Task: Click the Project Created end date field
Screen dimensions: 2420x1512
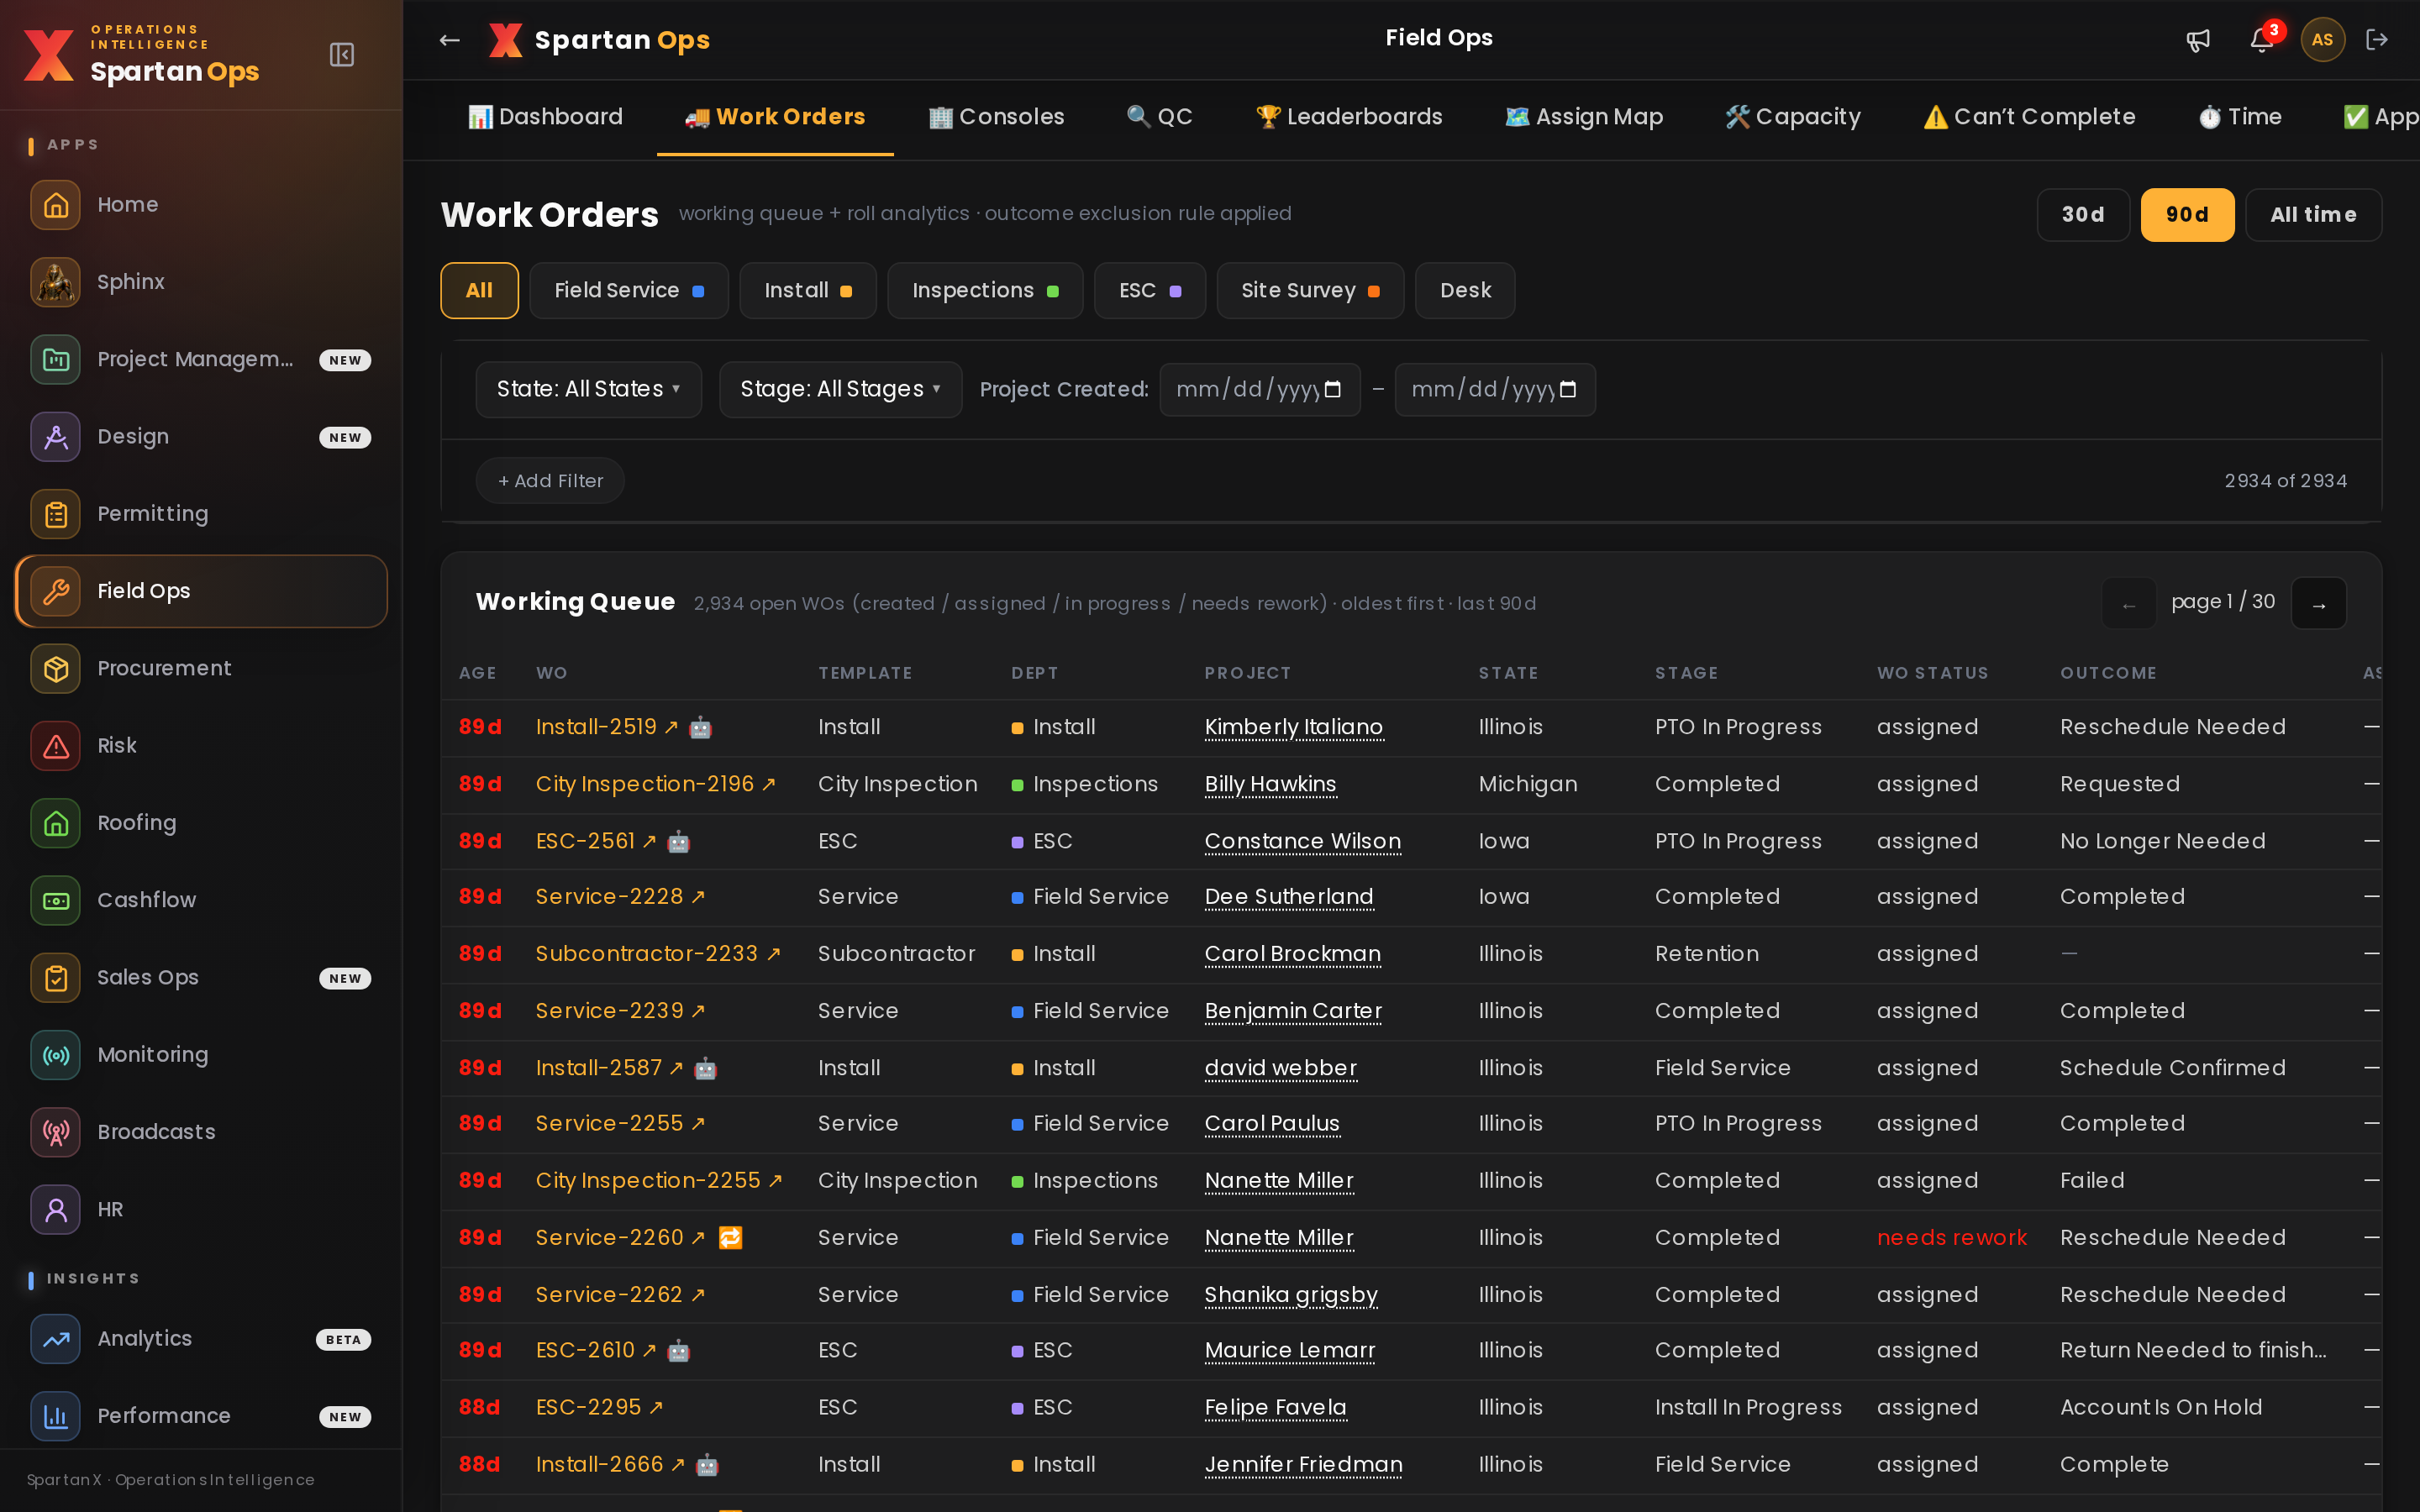Action: [x=1494, y=390]
